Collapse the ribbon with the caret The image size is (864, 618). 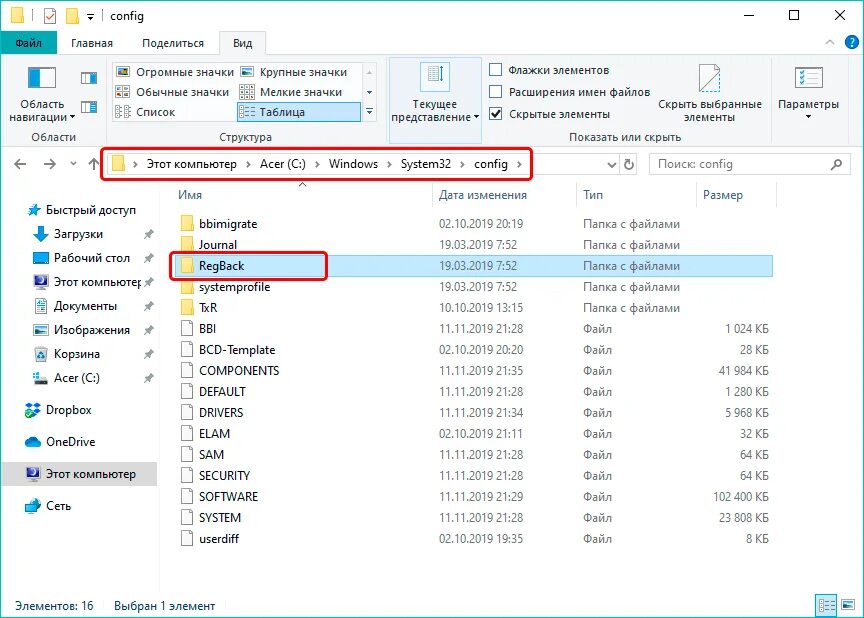[x=830, y=42]
